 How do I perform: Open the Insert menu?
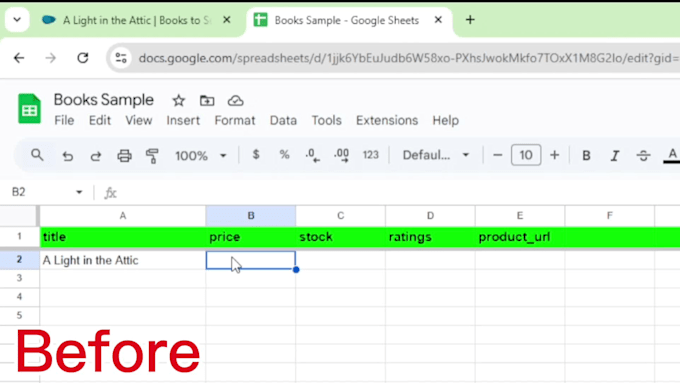tap(183, 120)
